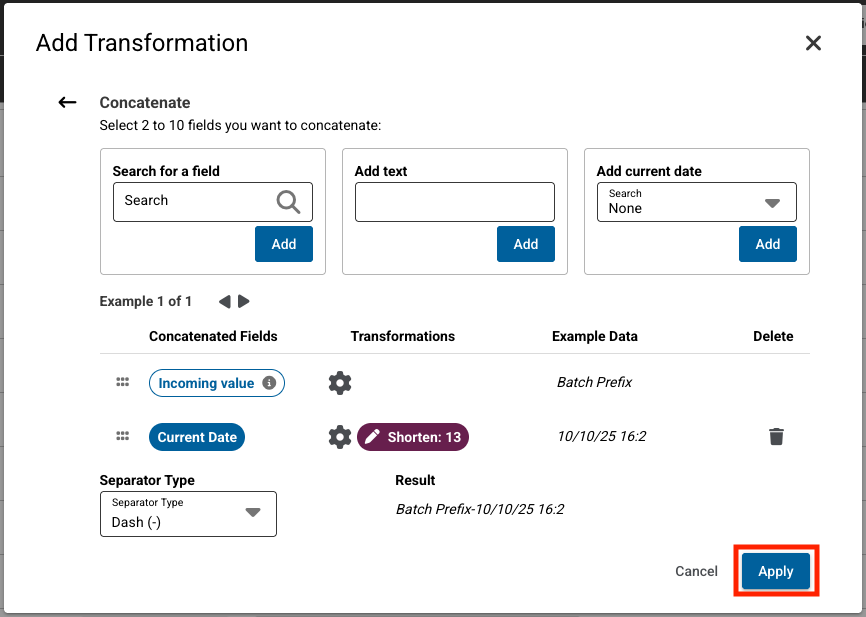The height and width of the screenshot is (617, 866).
Task: Select the result text 'Batch Prefix-10/10/25 16:2'
Action: point(480,509)
